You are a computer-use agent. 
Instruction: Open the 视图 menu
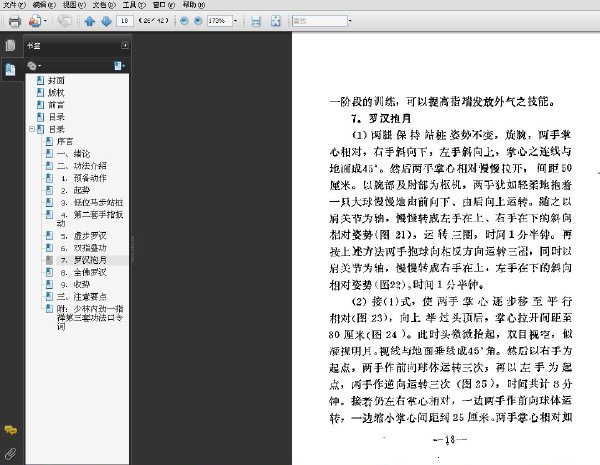point(74,5)
